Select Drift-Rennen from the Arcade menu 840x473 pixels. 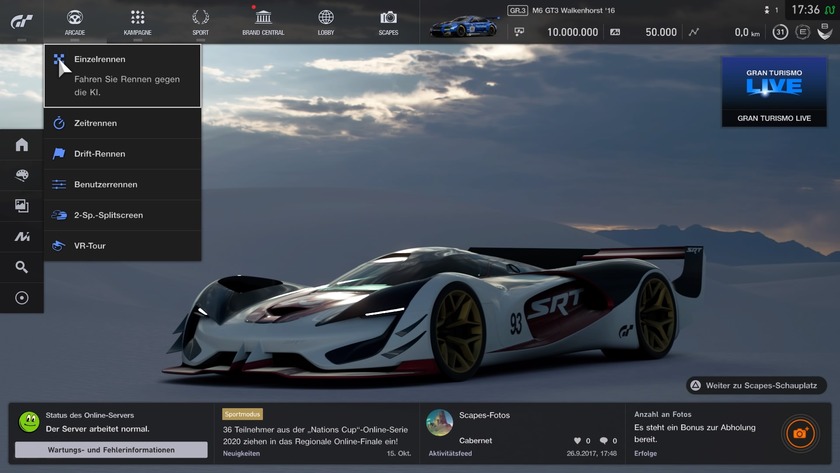pyautogui.click(x=123, y=154)
